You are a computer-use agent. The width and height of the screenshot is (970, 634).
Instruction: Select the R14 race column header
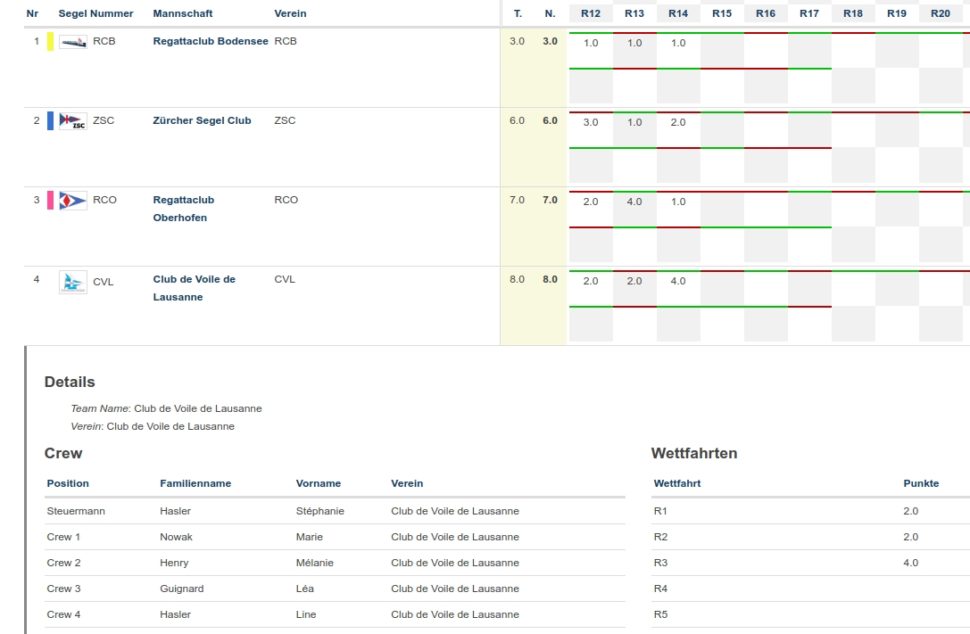click(678, 14)
